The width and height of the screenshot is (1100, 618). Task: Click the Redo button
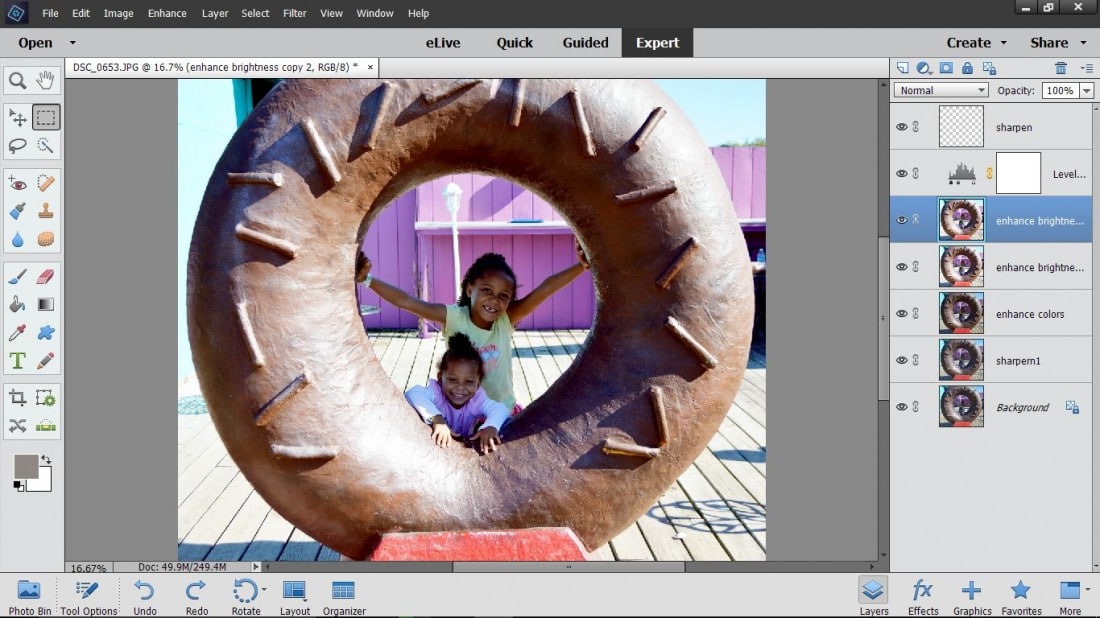[x=196, y=598]
